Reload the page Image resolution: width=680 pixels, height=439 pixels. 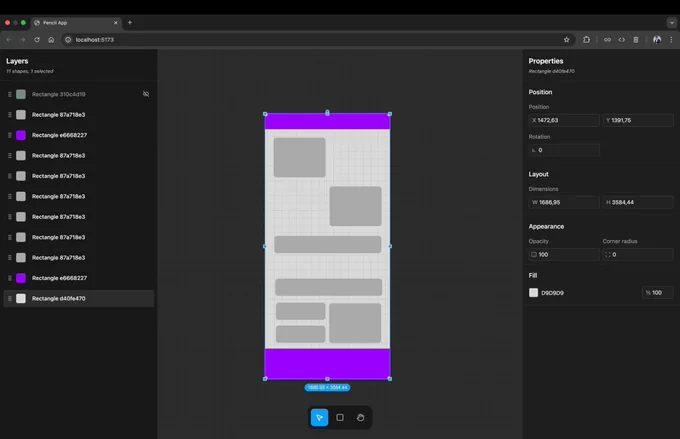[x=37, y=39]
